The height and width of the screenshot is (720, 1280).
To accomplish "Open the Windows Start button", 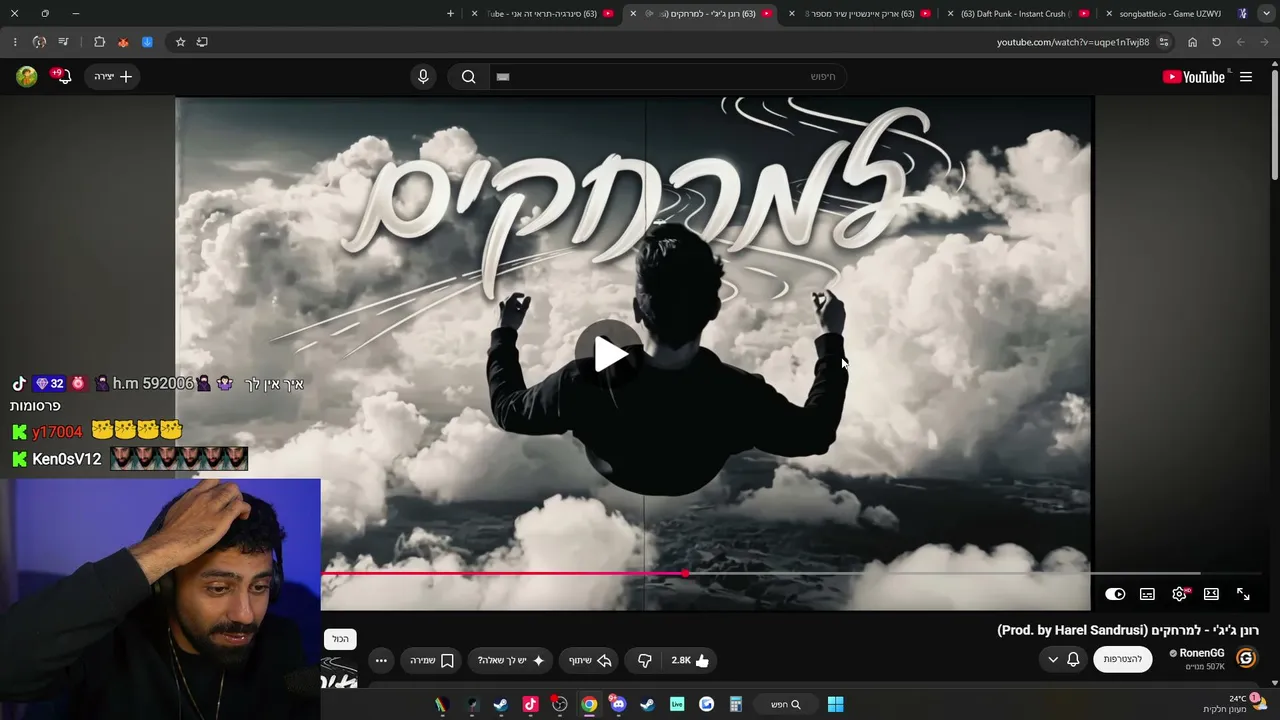I will tap(835, 704).
